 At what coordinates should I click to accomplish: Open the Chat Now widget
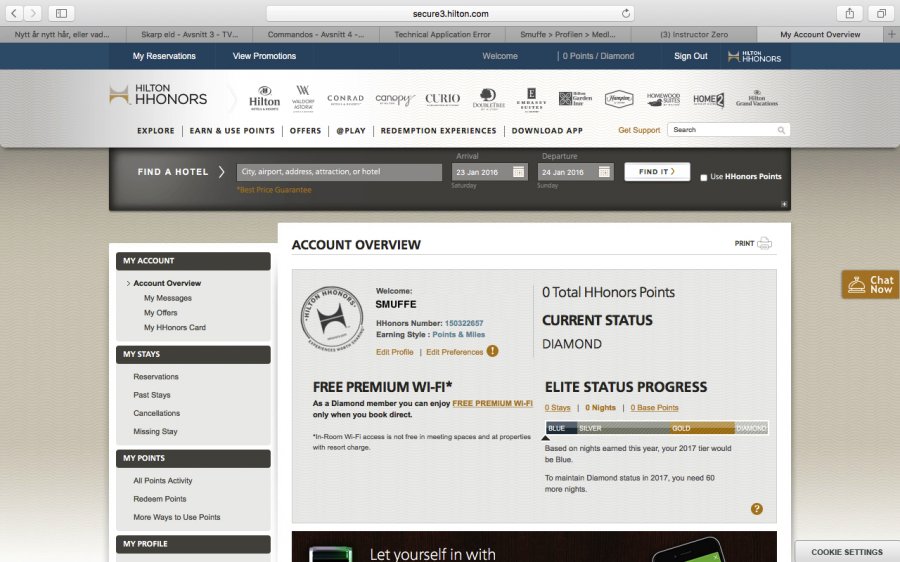click(871, 285)
